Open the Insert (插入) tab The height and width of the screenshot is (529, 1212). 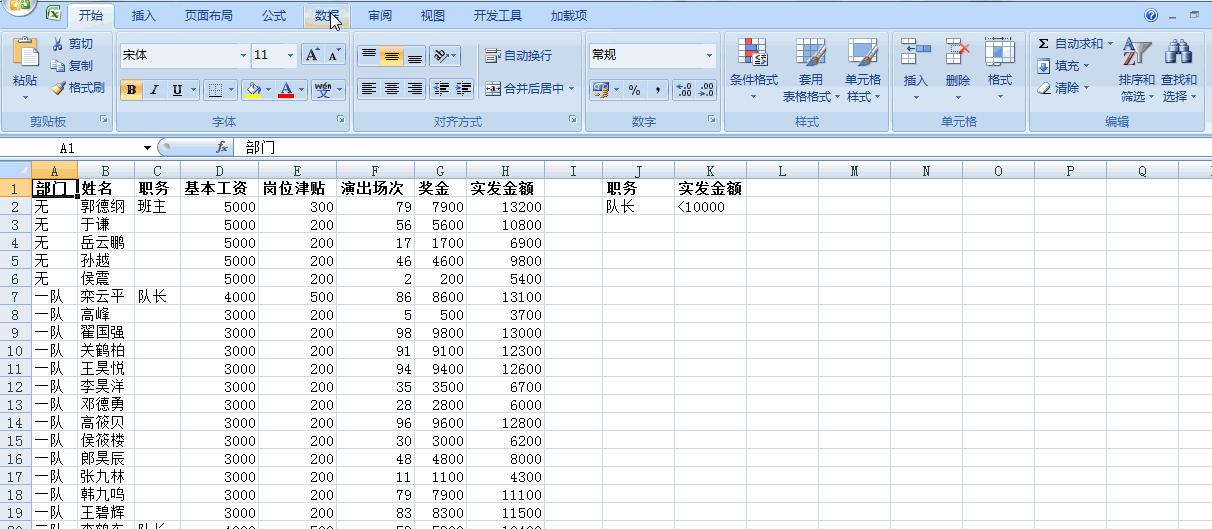pos(144,16)
